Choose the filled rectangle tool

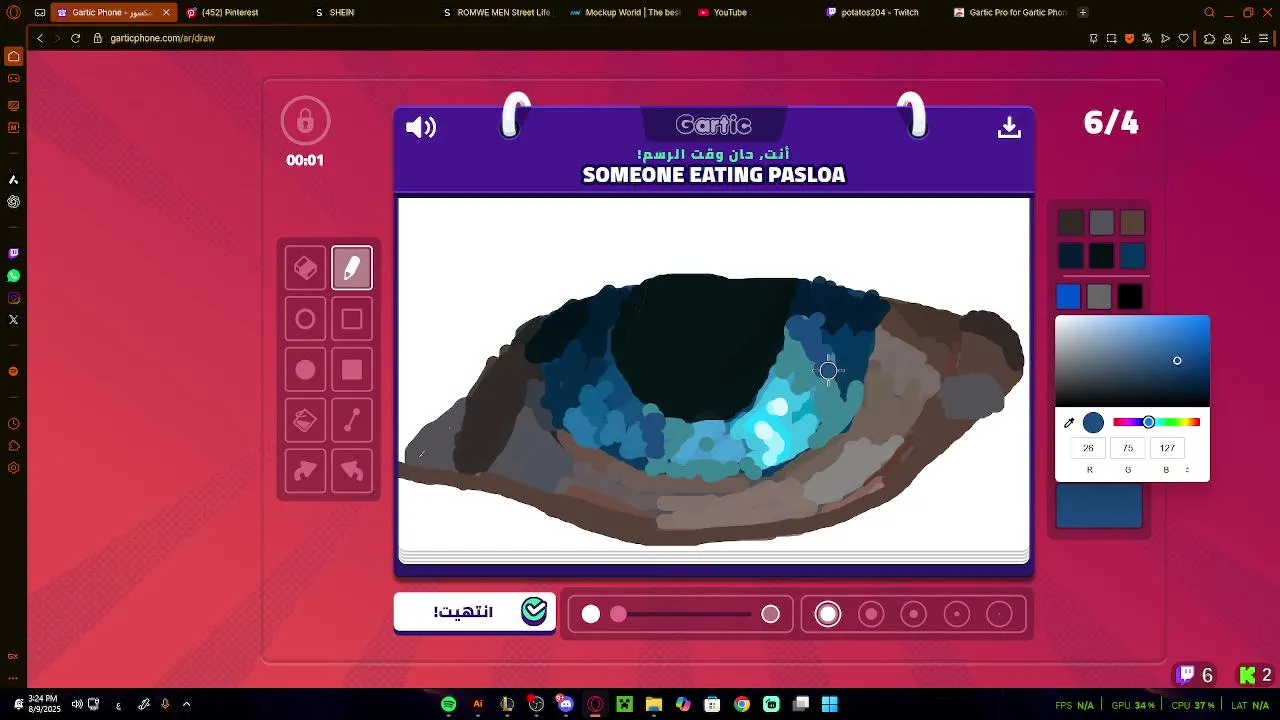(352, 370)
